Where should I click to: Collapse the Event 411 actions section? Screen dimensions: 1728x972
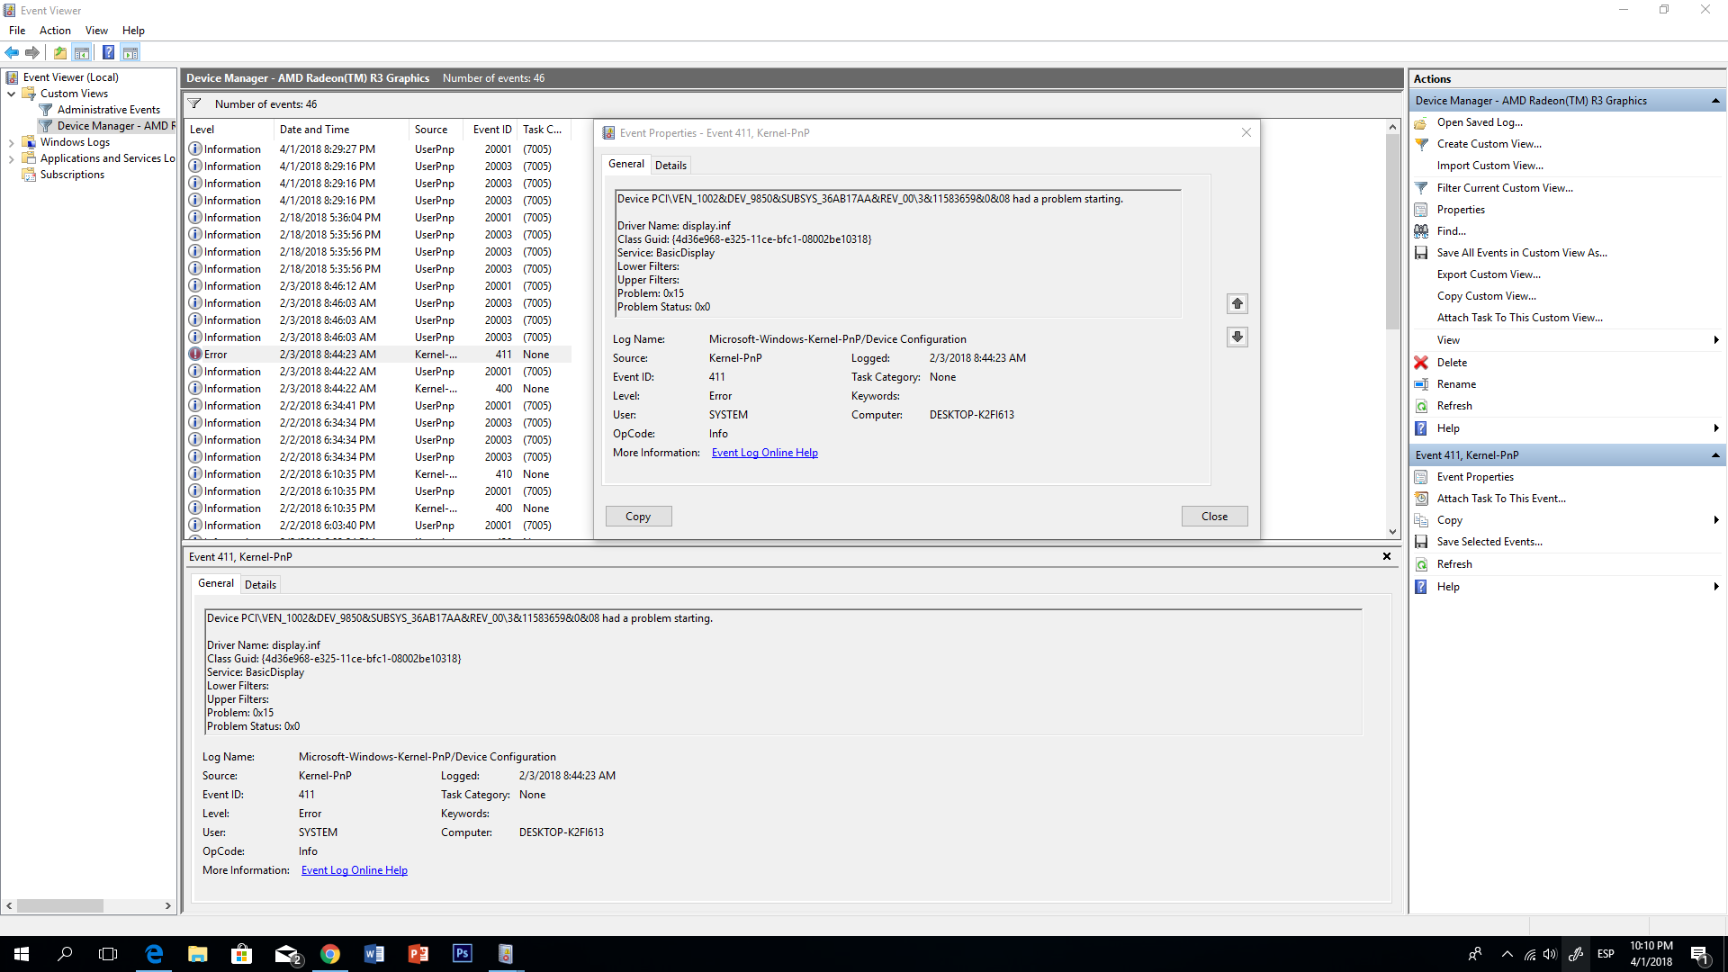pos(1715,455)
